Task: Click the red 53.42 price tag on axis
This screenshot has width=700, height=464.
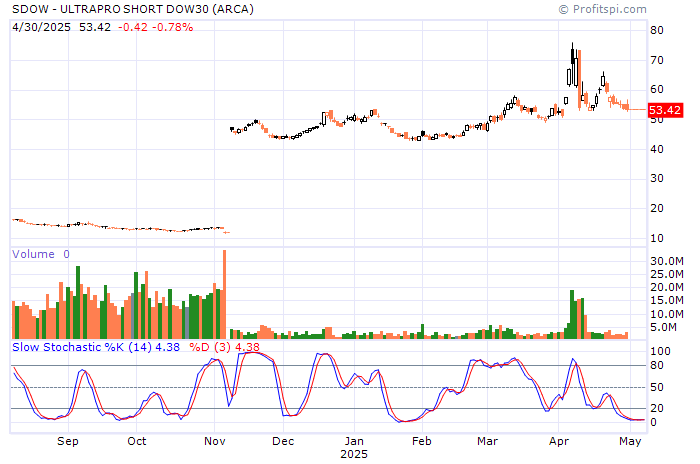Action: point(665,110)
